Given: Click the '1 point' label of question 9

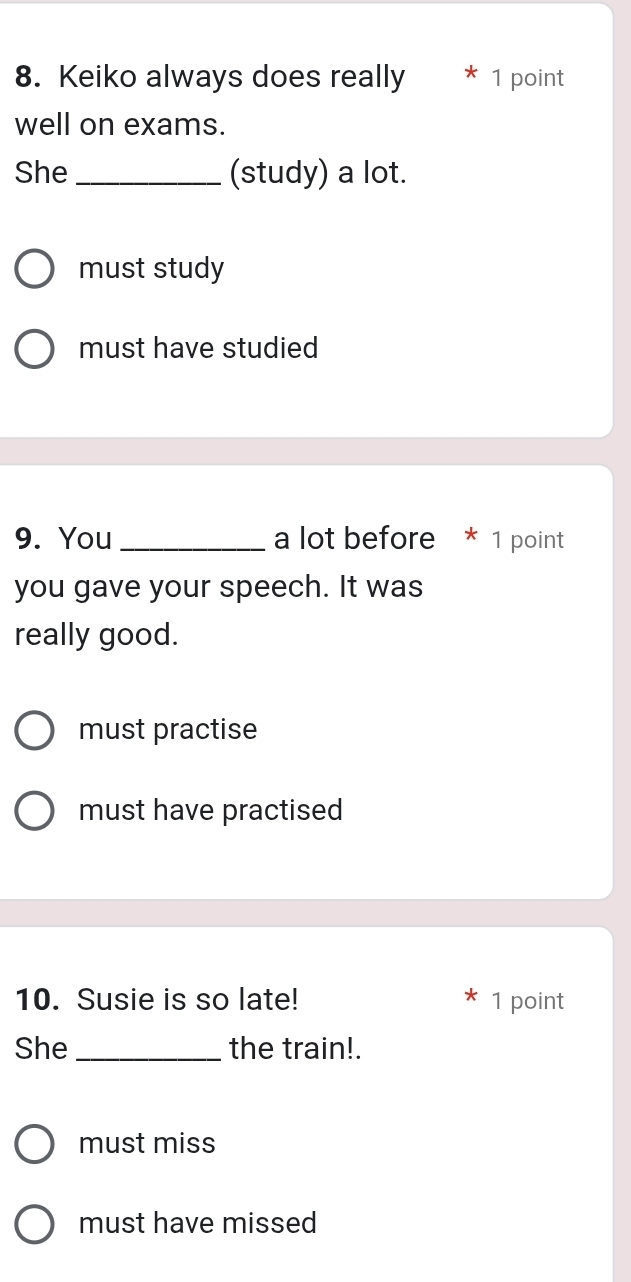Looking at the screenshot, I should 528,541.
